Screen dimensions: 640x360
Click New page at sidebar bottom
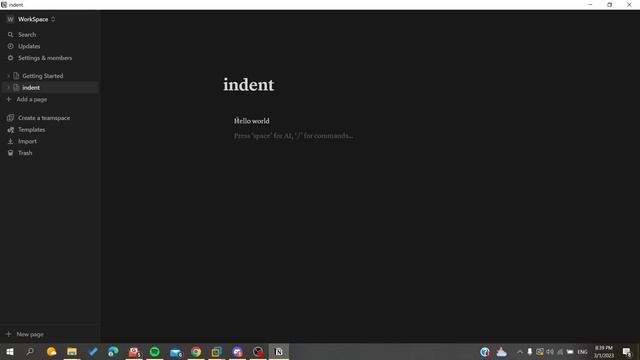[x=30, y=334]
